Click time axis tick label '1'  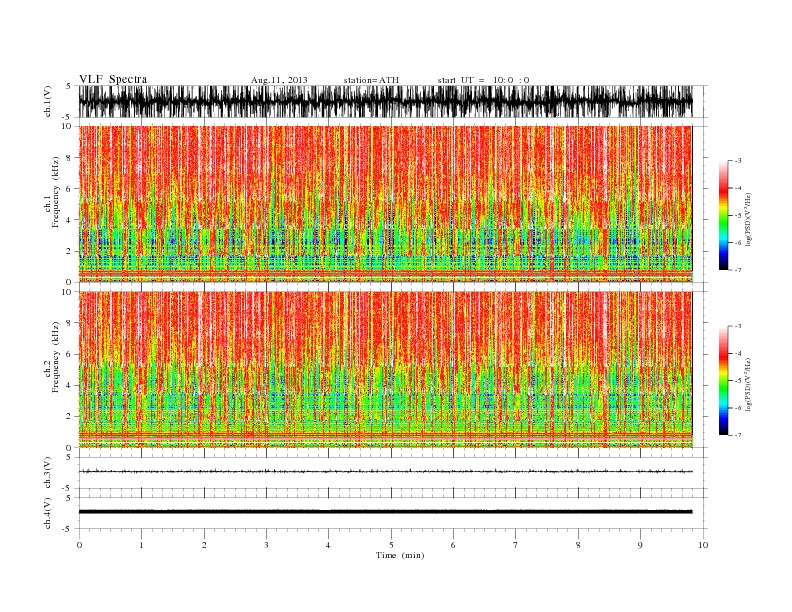[x=141, y=545]
